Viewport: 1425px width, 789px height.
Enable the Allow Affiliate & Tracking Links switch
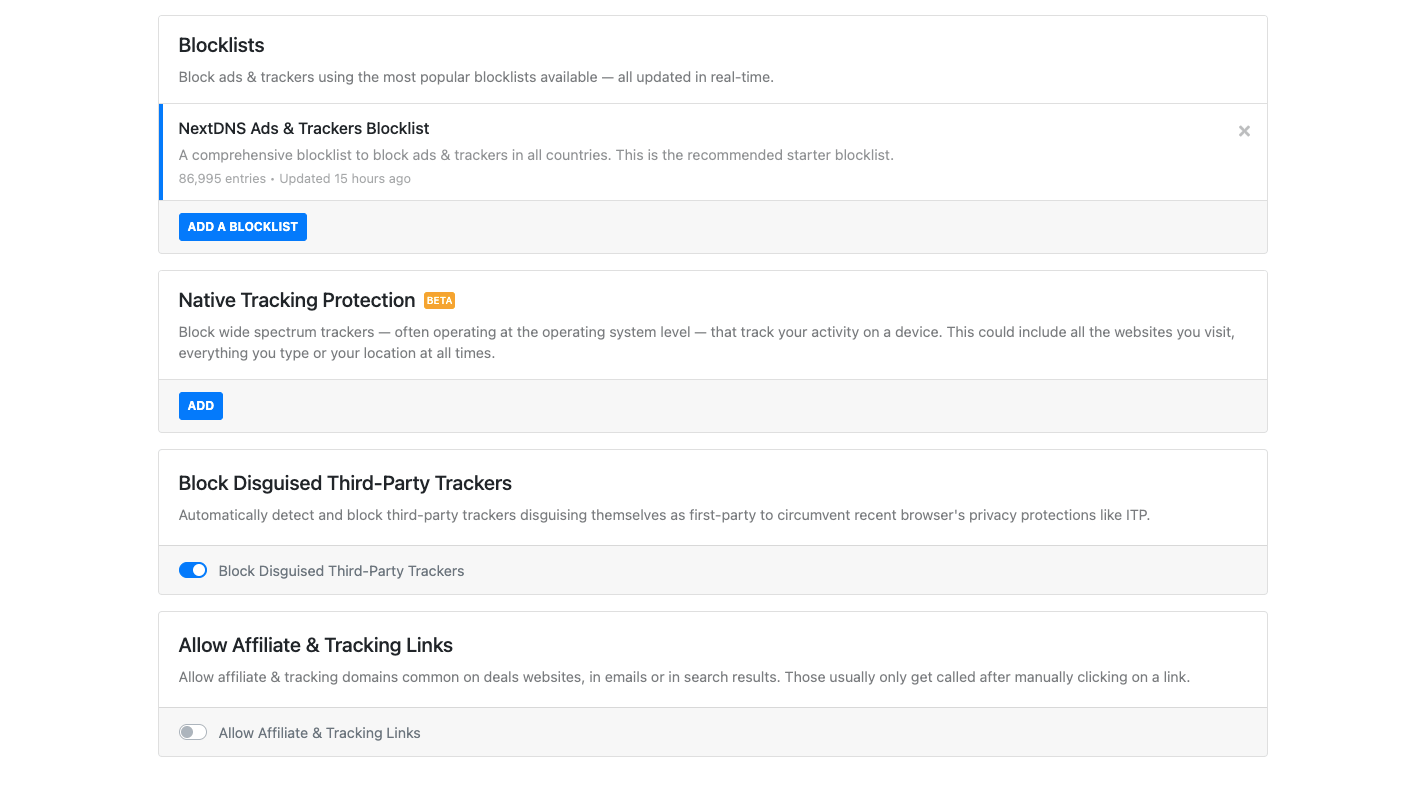click(x=193, y=732)
